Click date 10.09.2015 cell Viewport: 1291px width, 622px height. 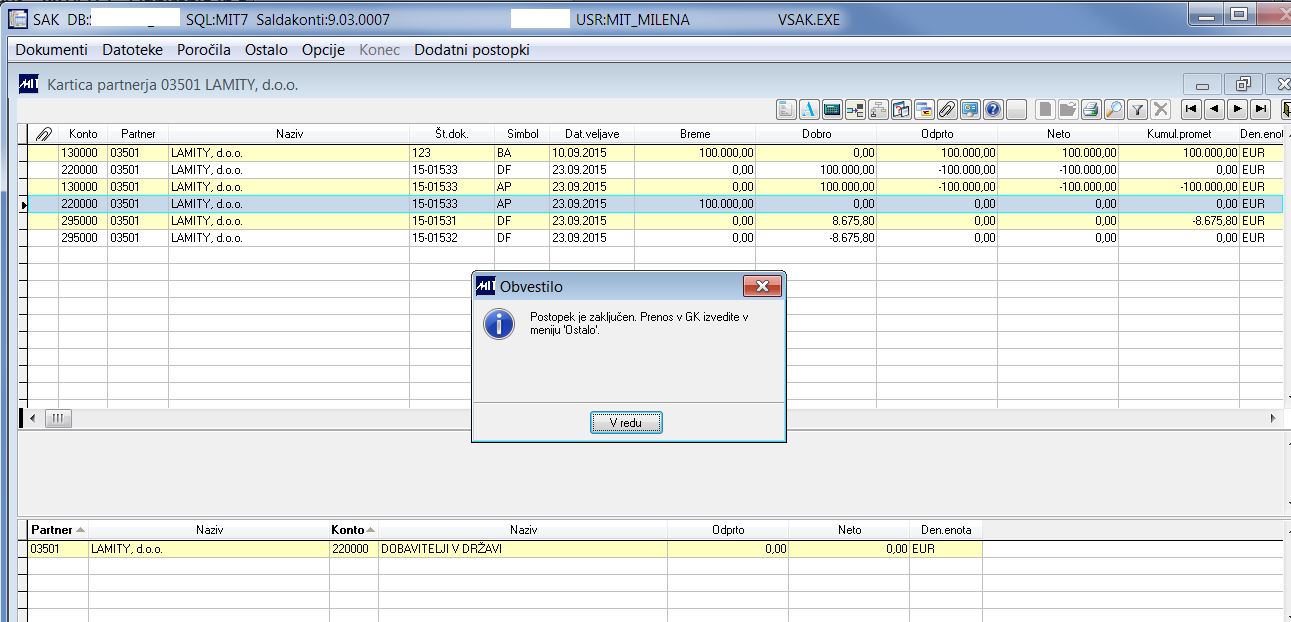pyautogui.click(x=592, y=153)
